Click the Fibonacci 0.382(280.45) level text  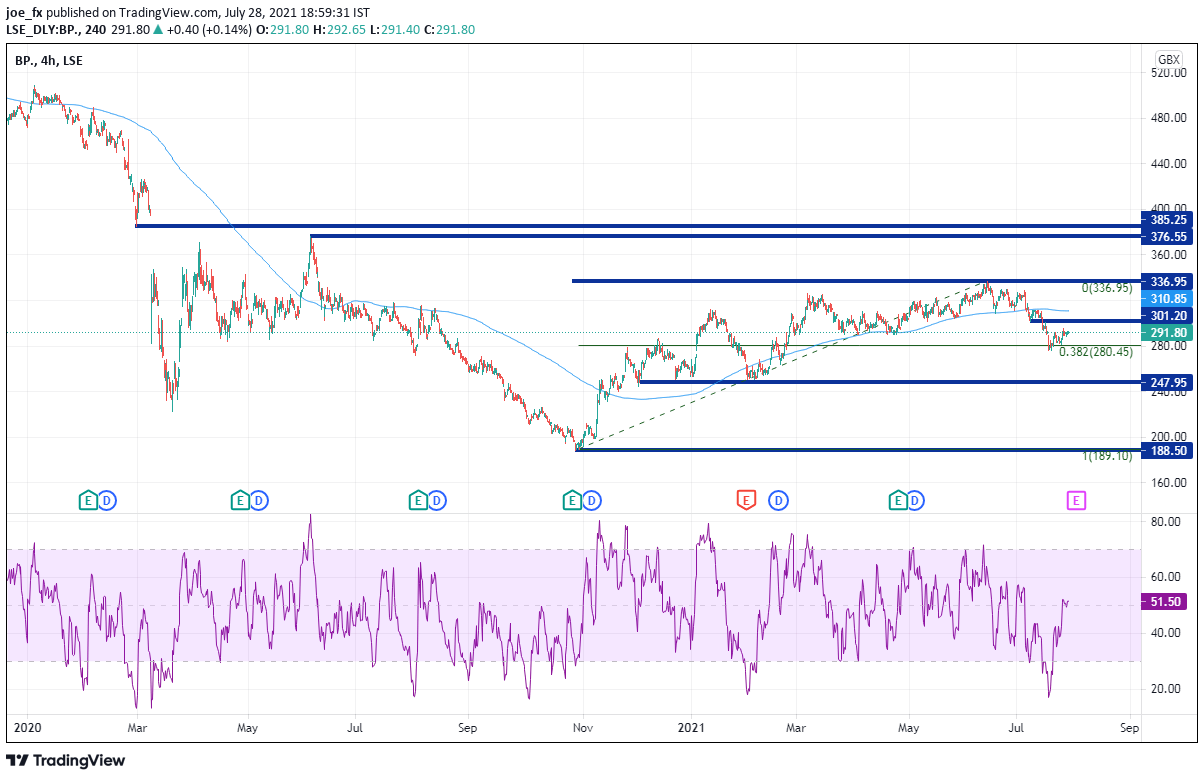point(1096,352)
